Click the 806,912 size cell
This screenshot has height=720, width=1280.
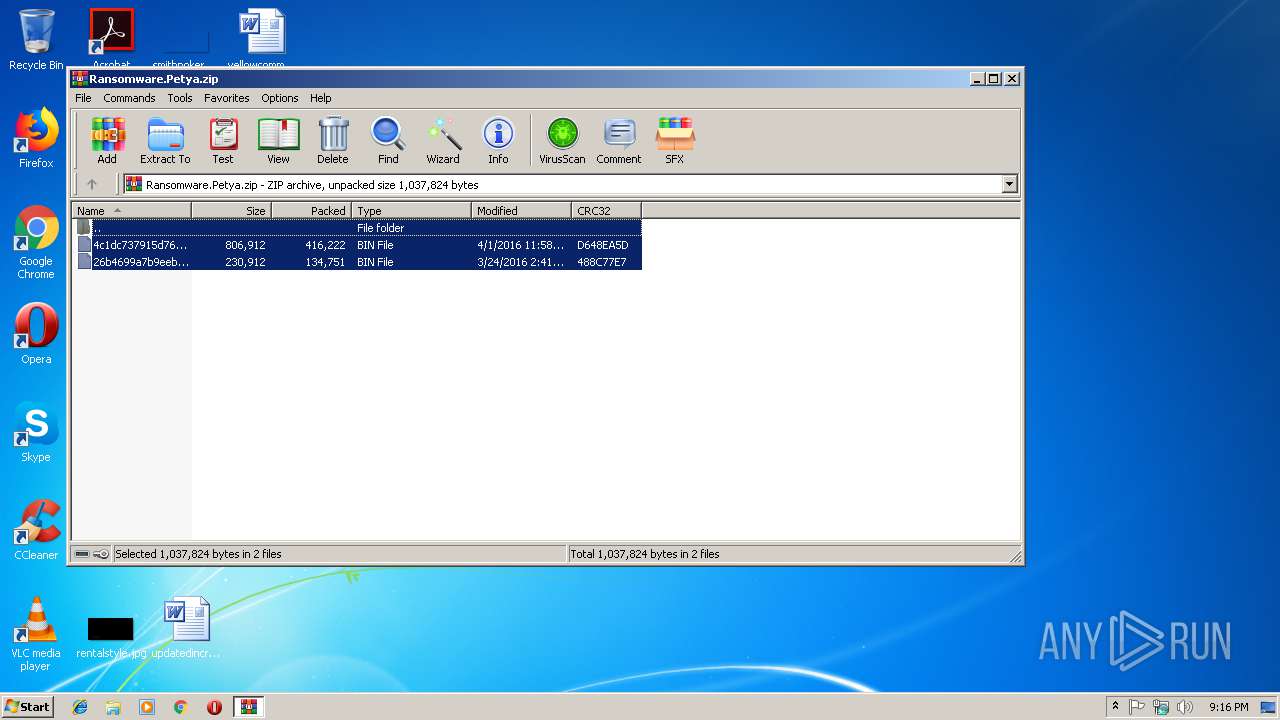245,245
